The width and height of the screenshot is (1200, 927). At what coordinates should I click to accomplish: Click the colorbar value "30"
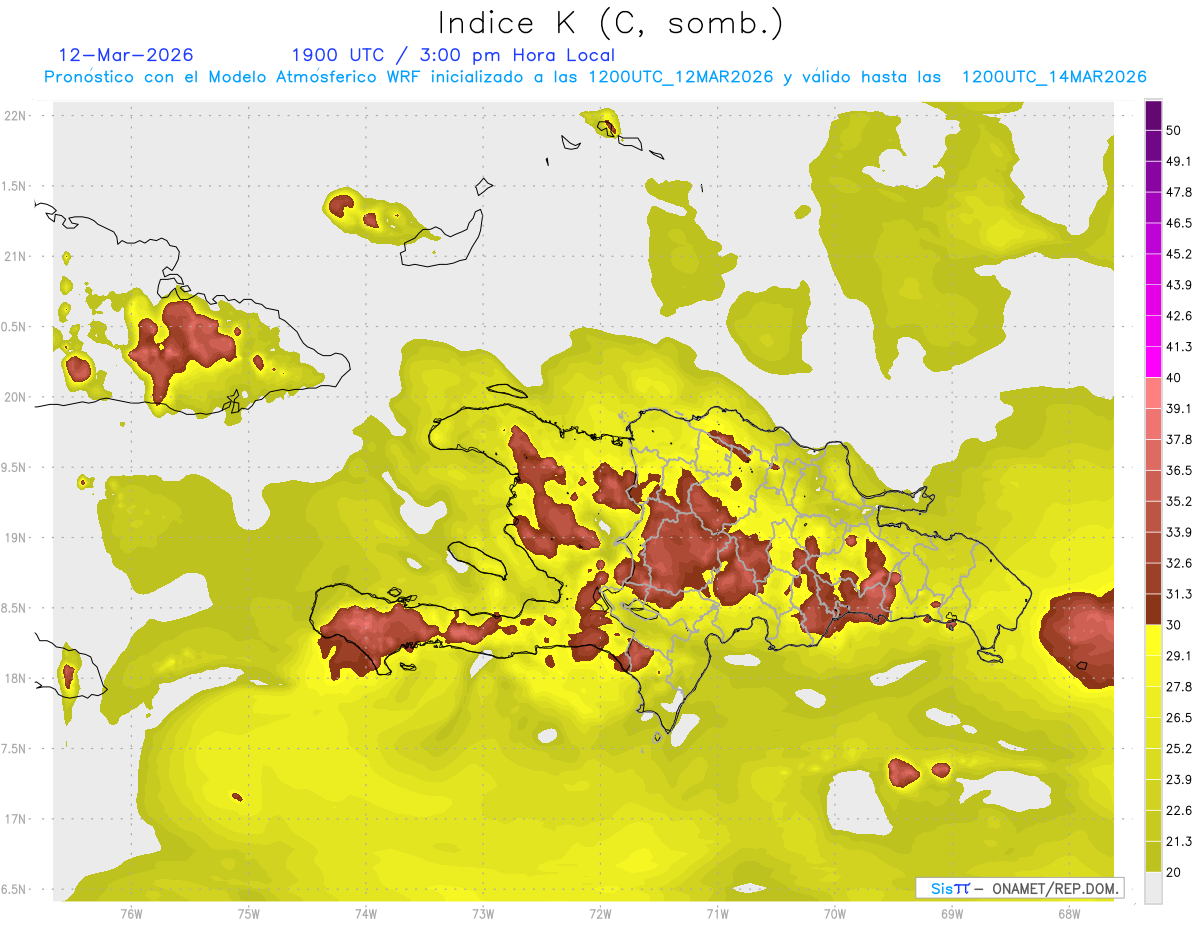pyautogui.click(x=1174, y=625)
